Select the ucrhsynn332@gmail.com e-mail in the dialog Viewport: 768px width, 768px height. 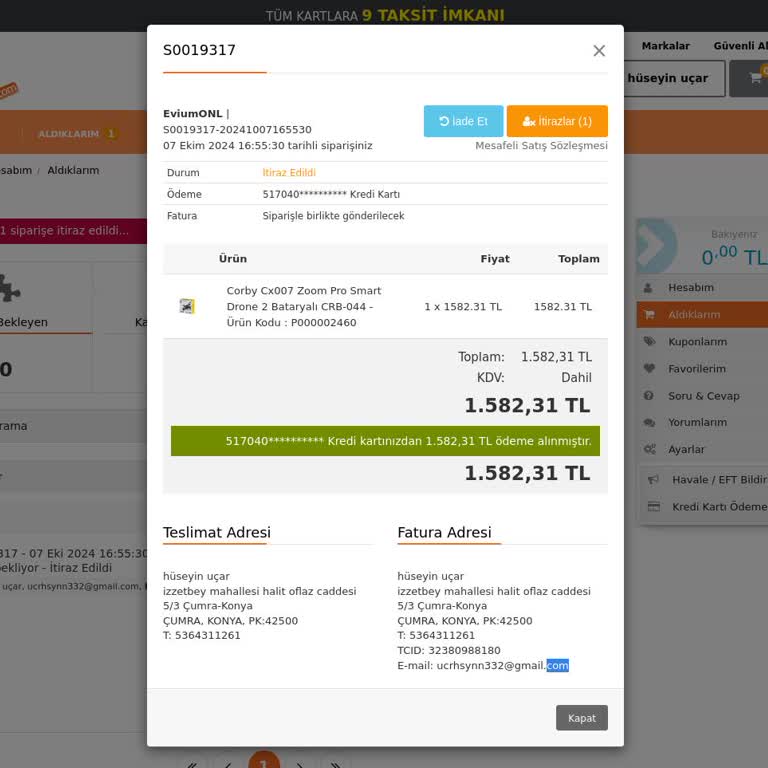tap(503, 666)
